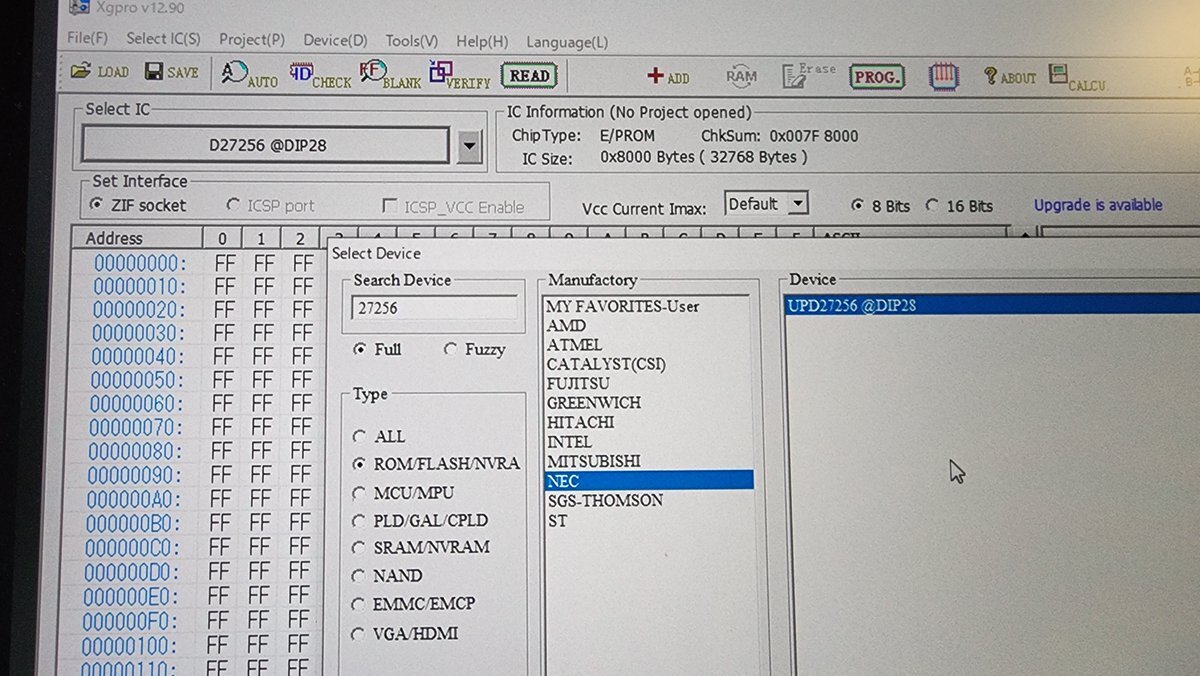
Task: Open the Help(H) menu
Action: (x=482, y=42)
